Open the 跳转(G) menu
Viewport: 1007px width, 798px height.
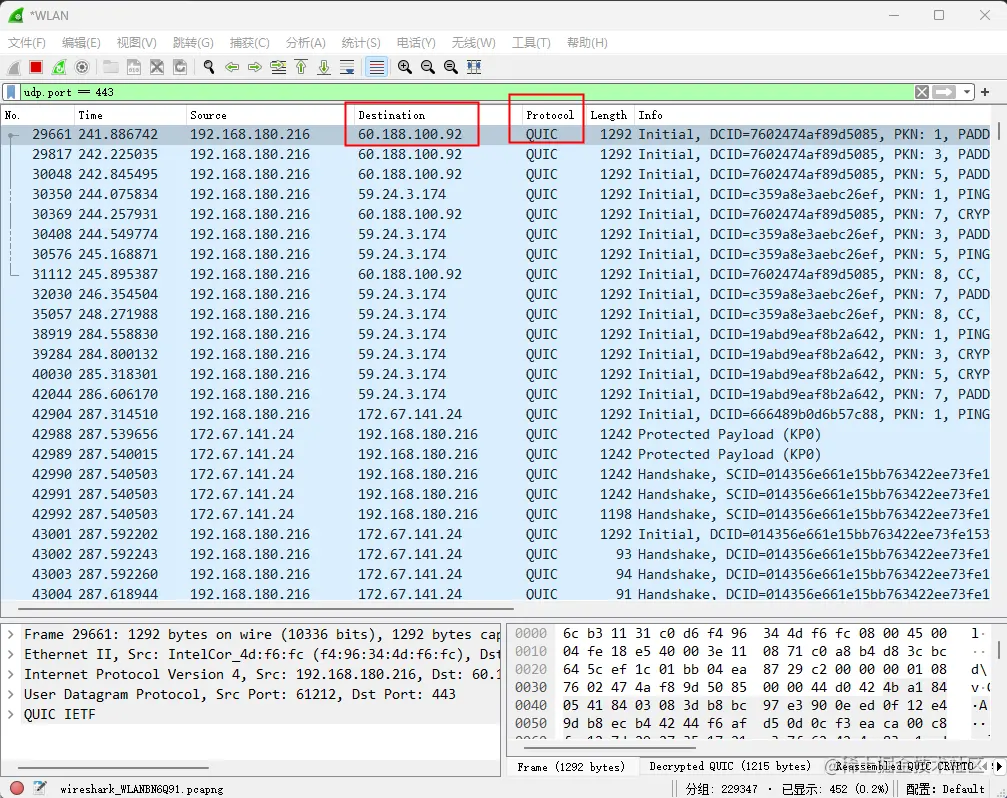click(x=193, y=42)
